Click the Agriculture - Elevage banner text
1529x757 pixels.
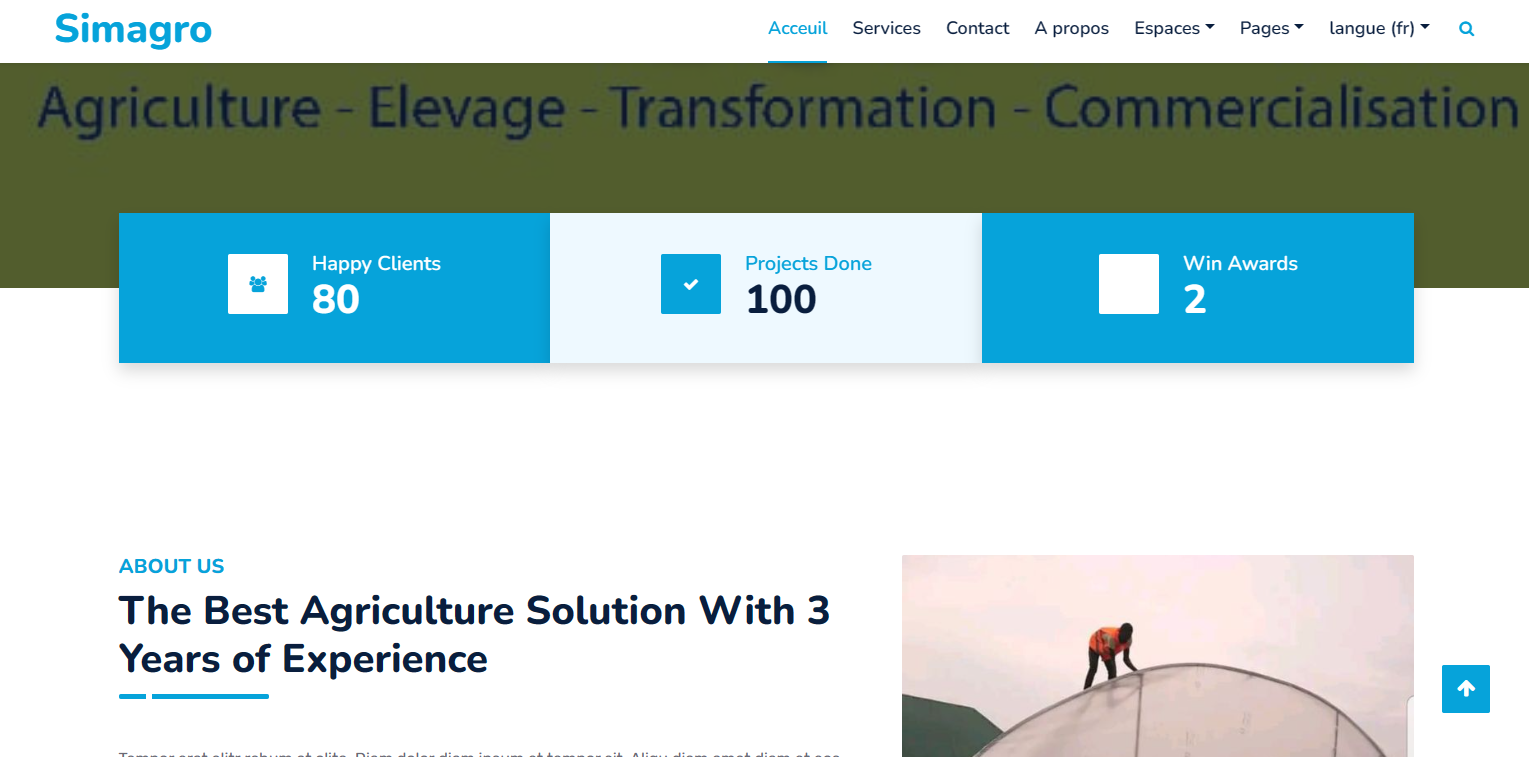tap(777, 108)
